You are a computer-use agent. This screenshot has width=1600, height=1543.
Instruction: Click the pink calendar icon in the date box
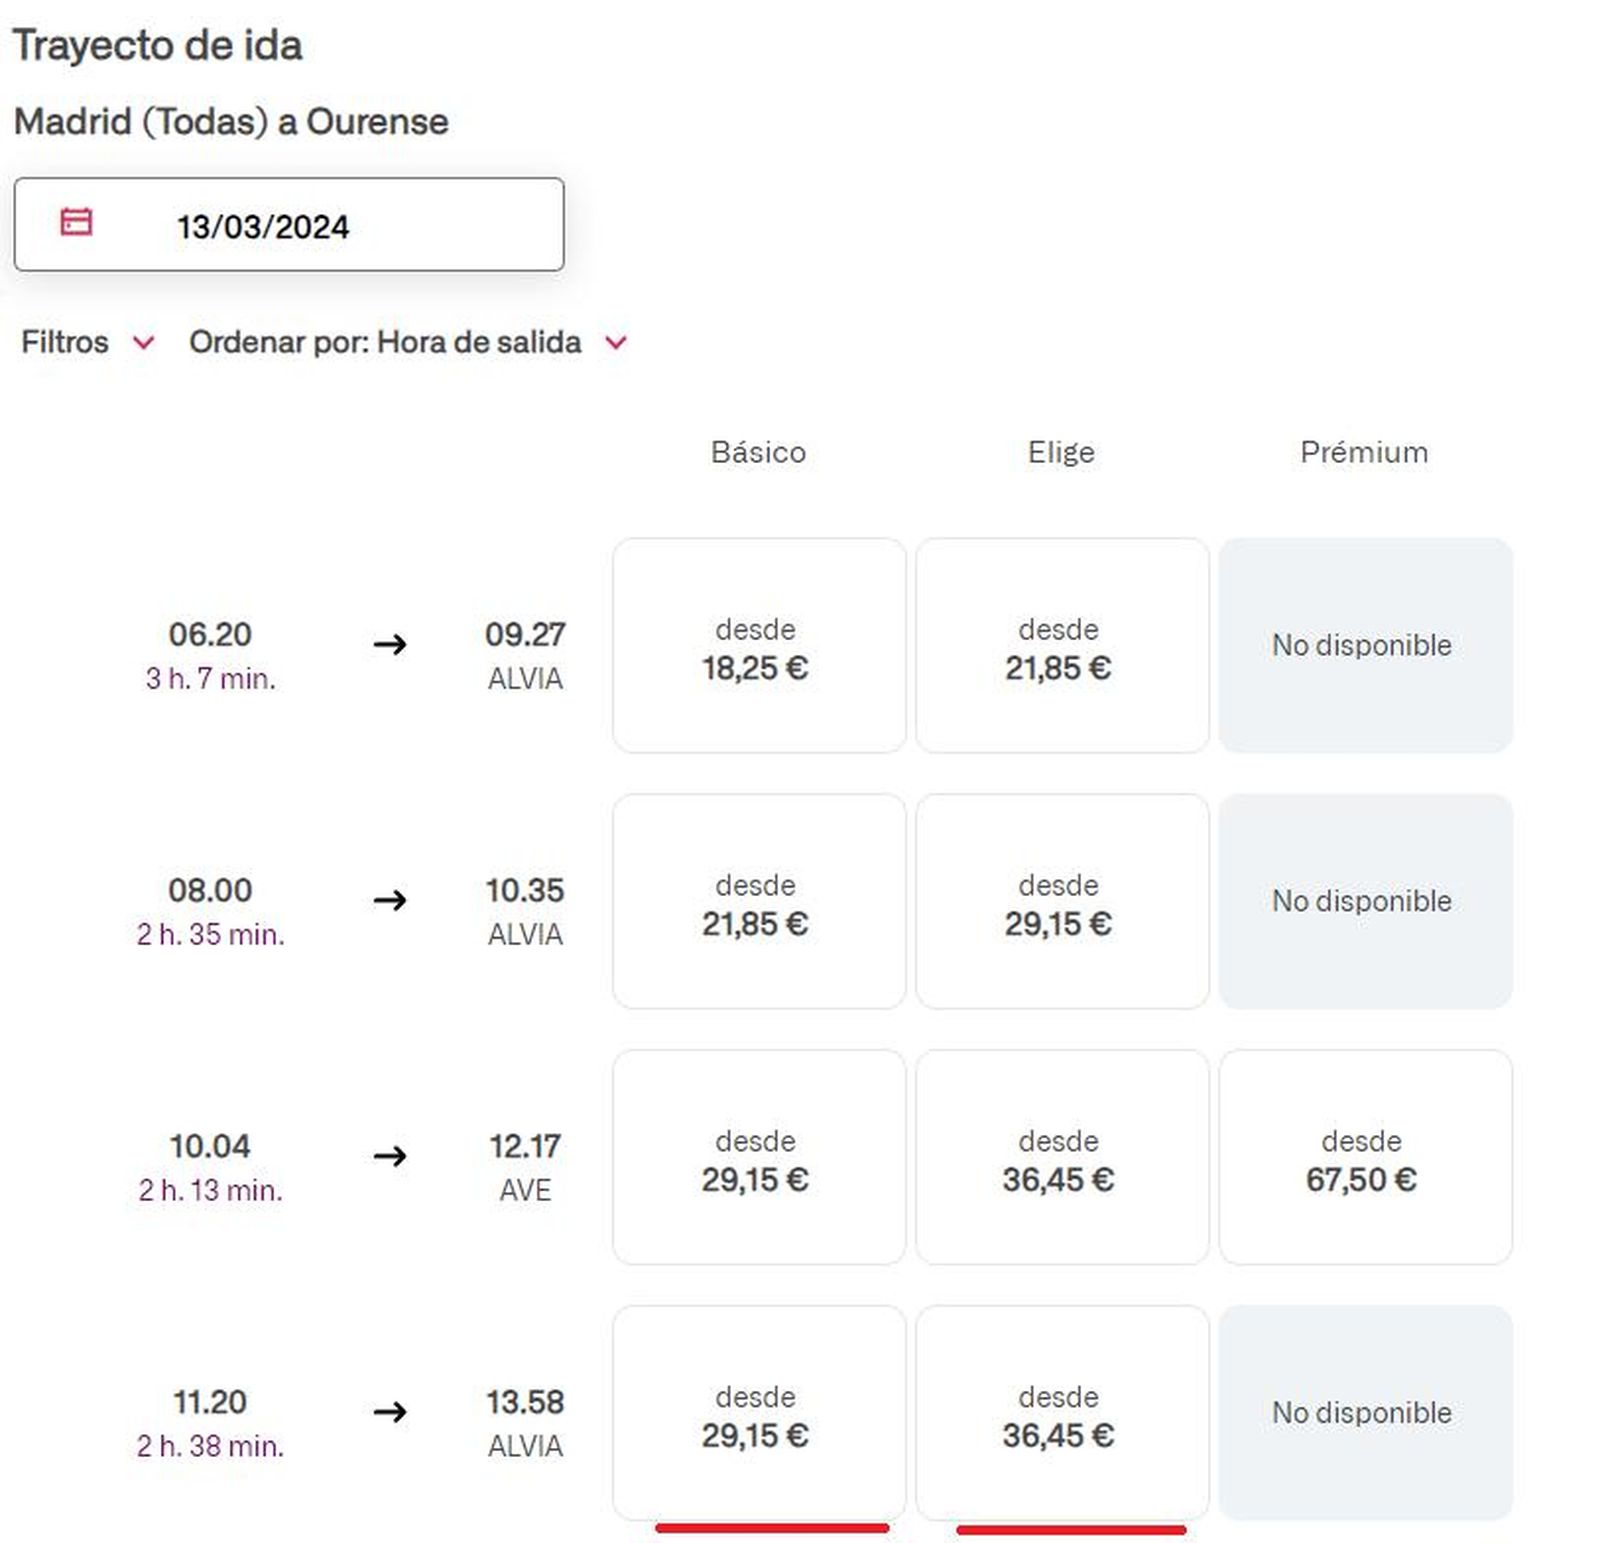tap(78, 225)
